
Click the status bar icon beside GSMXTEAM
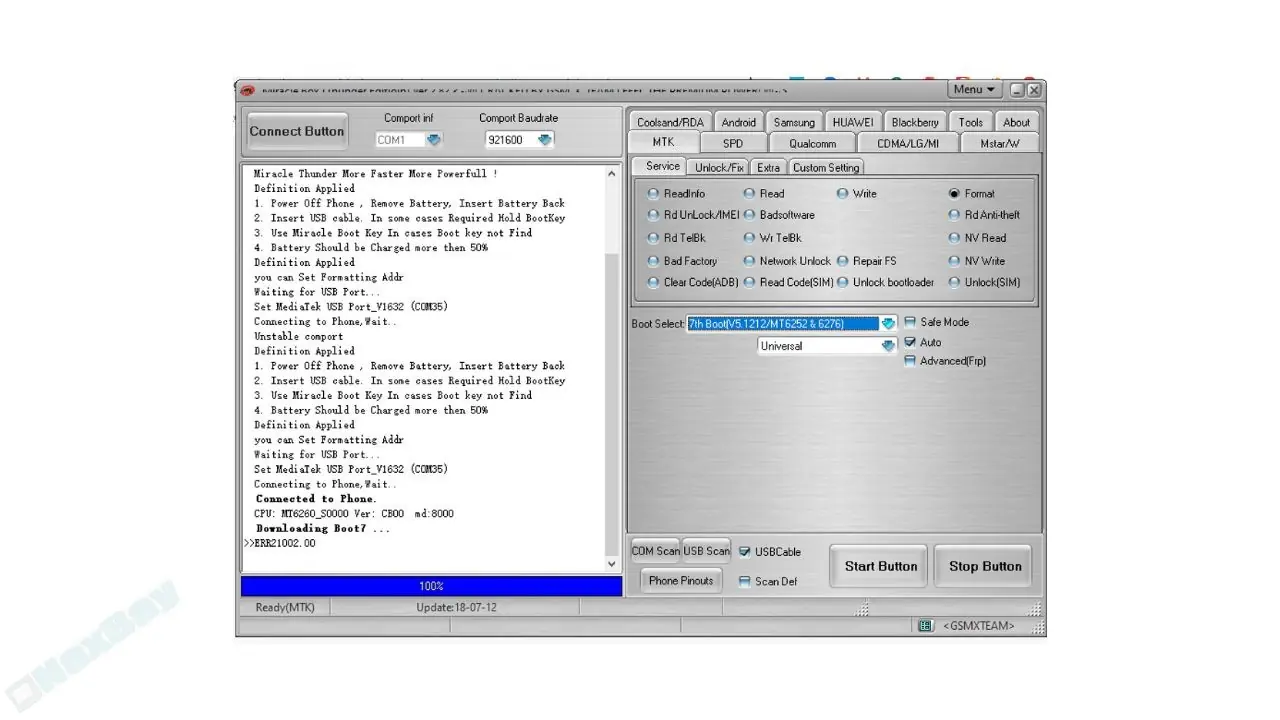coord(927,626)
